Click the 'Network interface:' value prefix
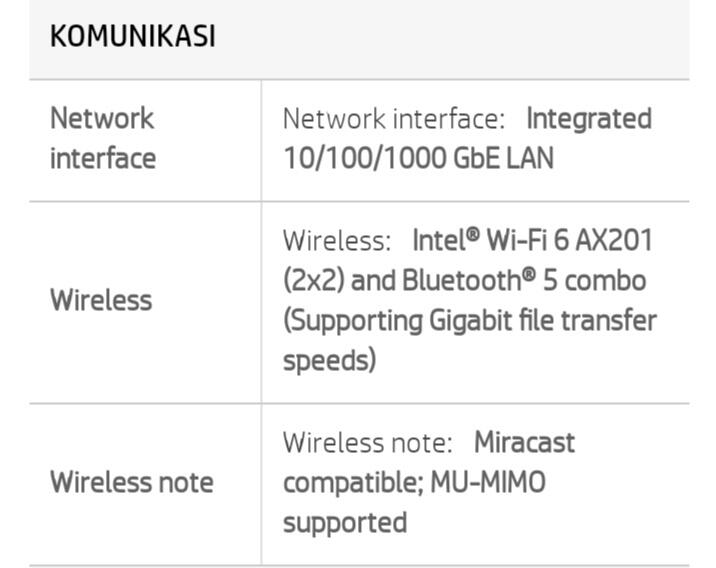This screenshot has height=568, width=716. (x=394, y=119)
